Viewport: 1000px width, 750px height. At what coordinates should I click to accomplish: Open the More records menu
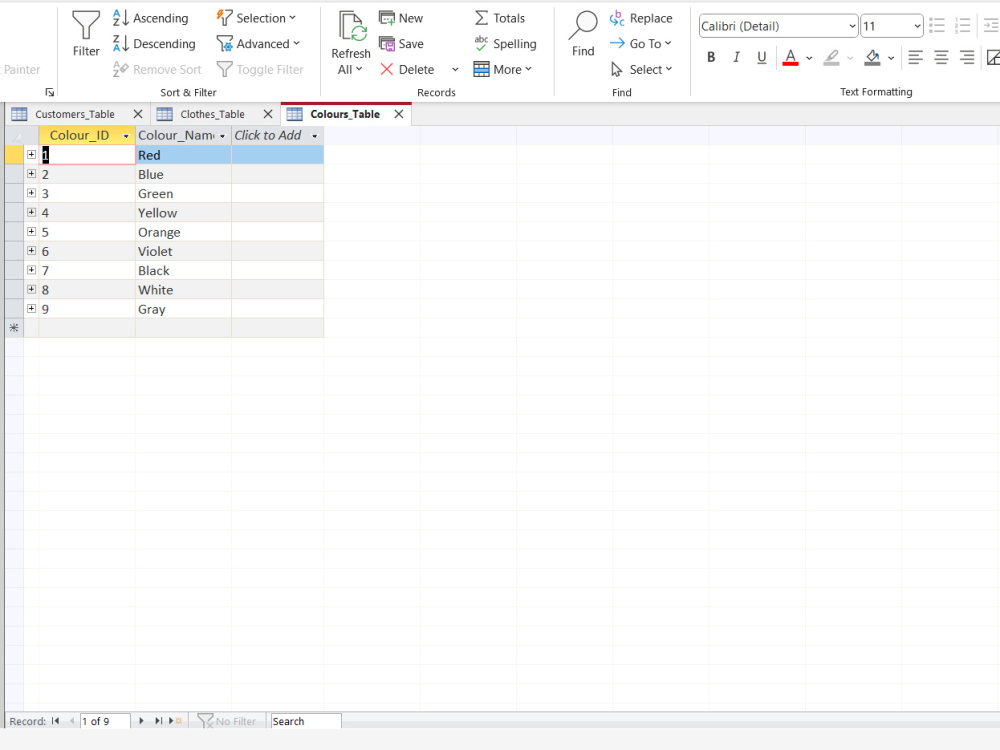tap(502, 70)
